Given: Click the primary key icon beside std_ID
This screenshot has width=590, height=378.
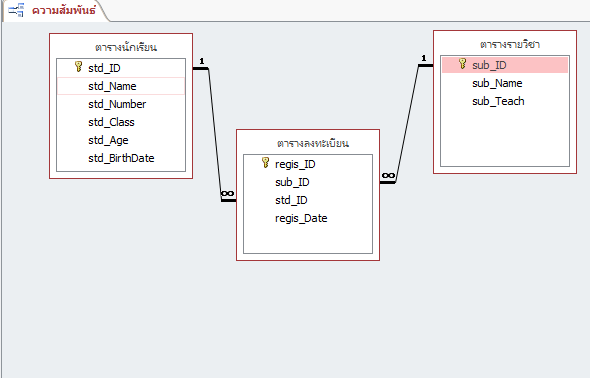Looking at the screenshot, I should click(78, 67).
